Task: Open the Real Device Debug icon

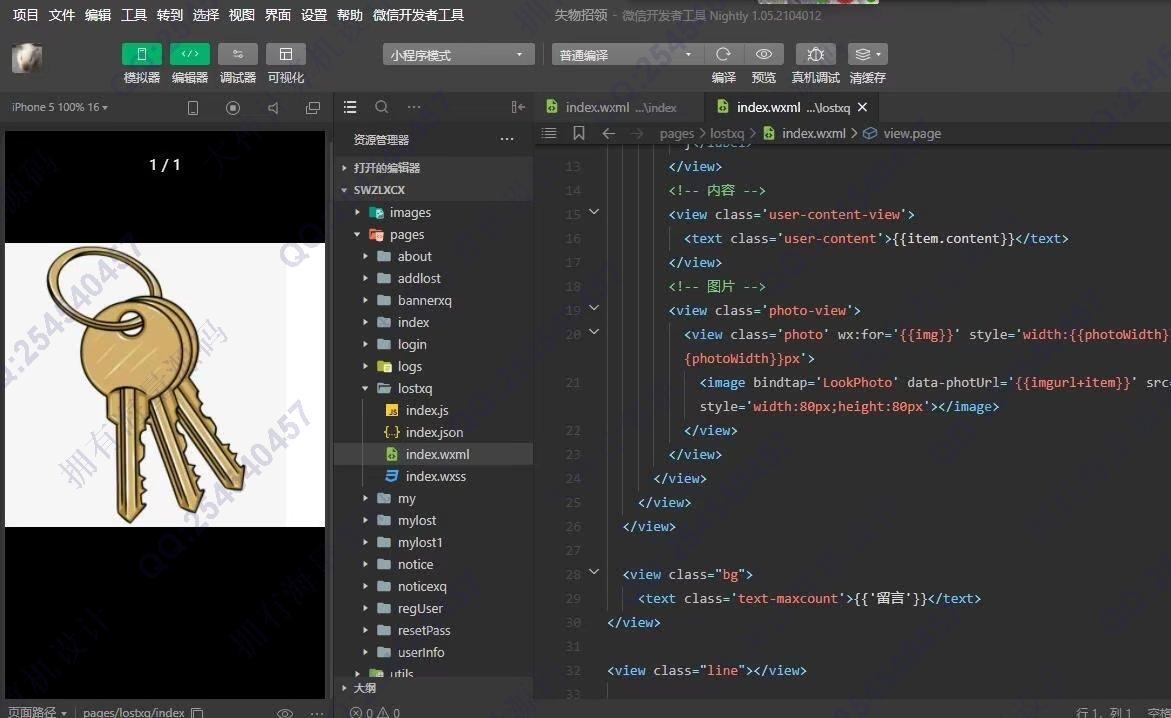Action: [x=815, y=55]
